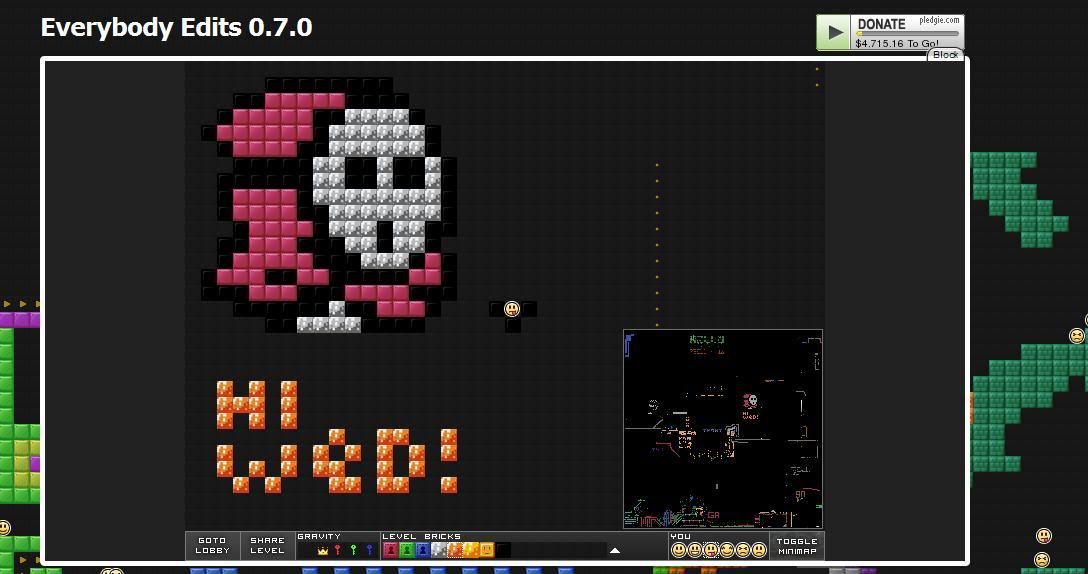
Task: Select the gold crown brick
Action: pos(323,550)
